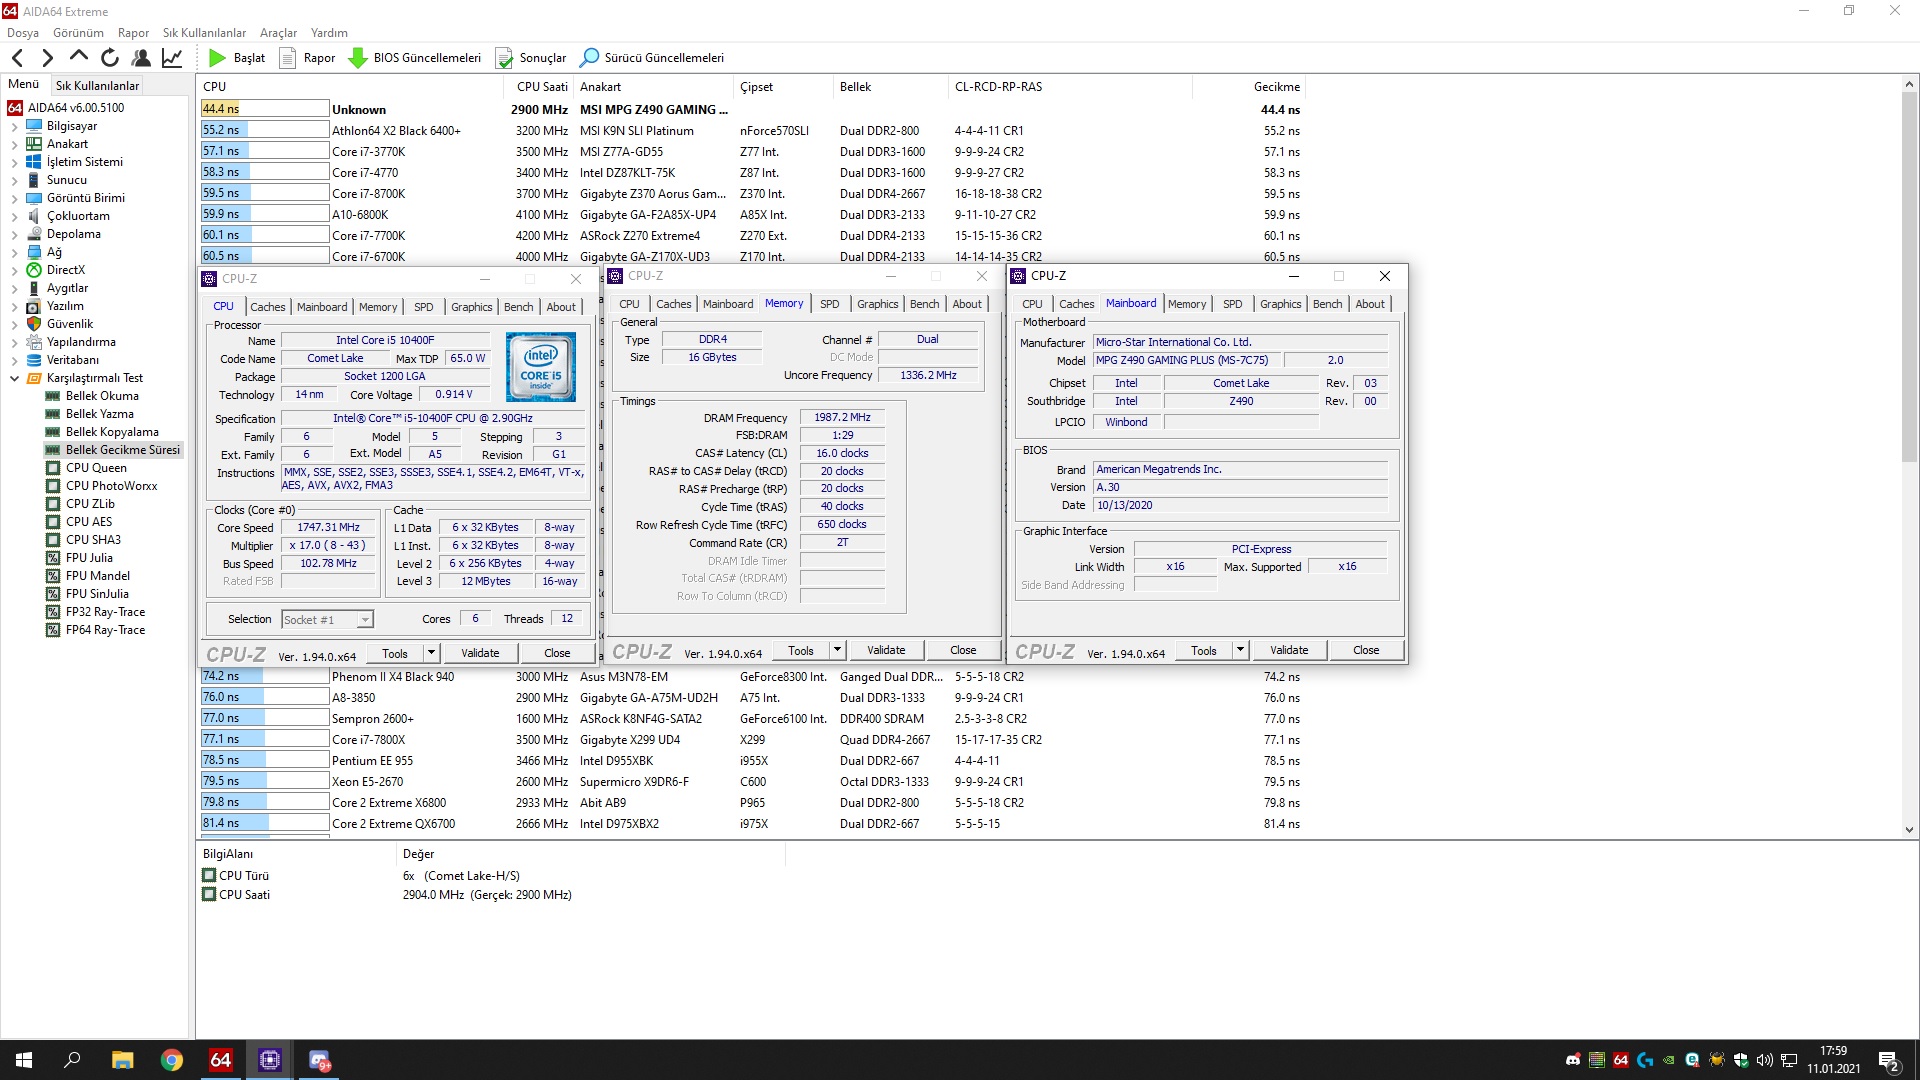Click Validate in left CPU-Z window
The image size is (1920, 1080).
pos(480,653)
